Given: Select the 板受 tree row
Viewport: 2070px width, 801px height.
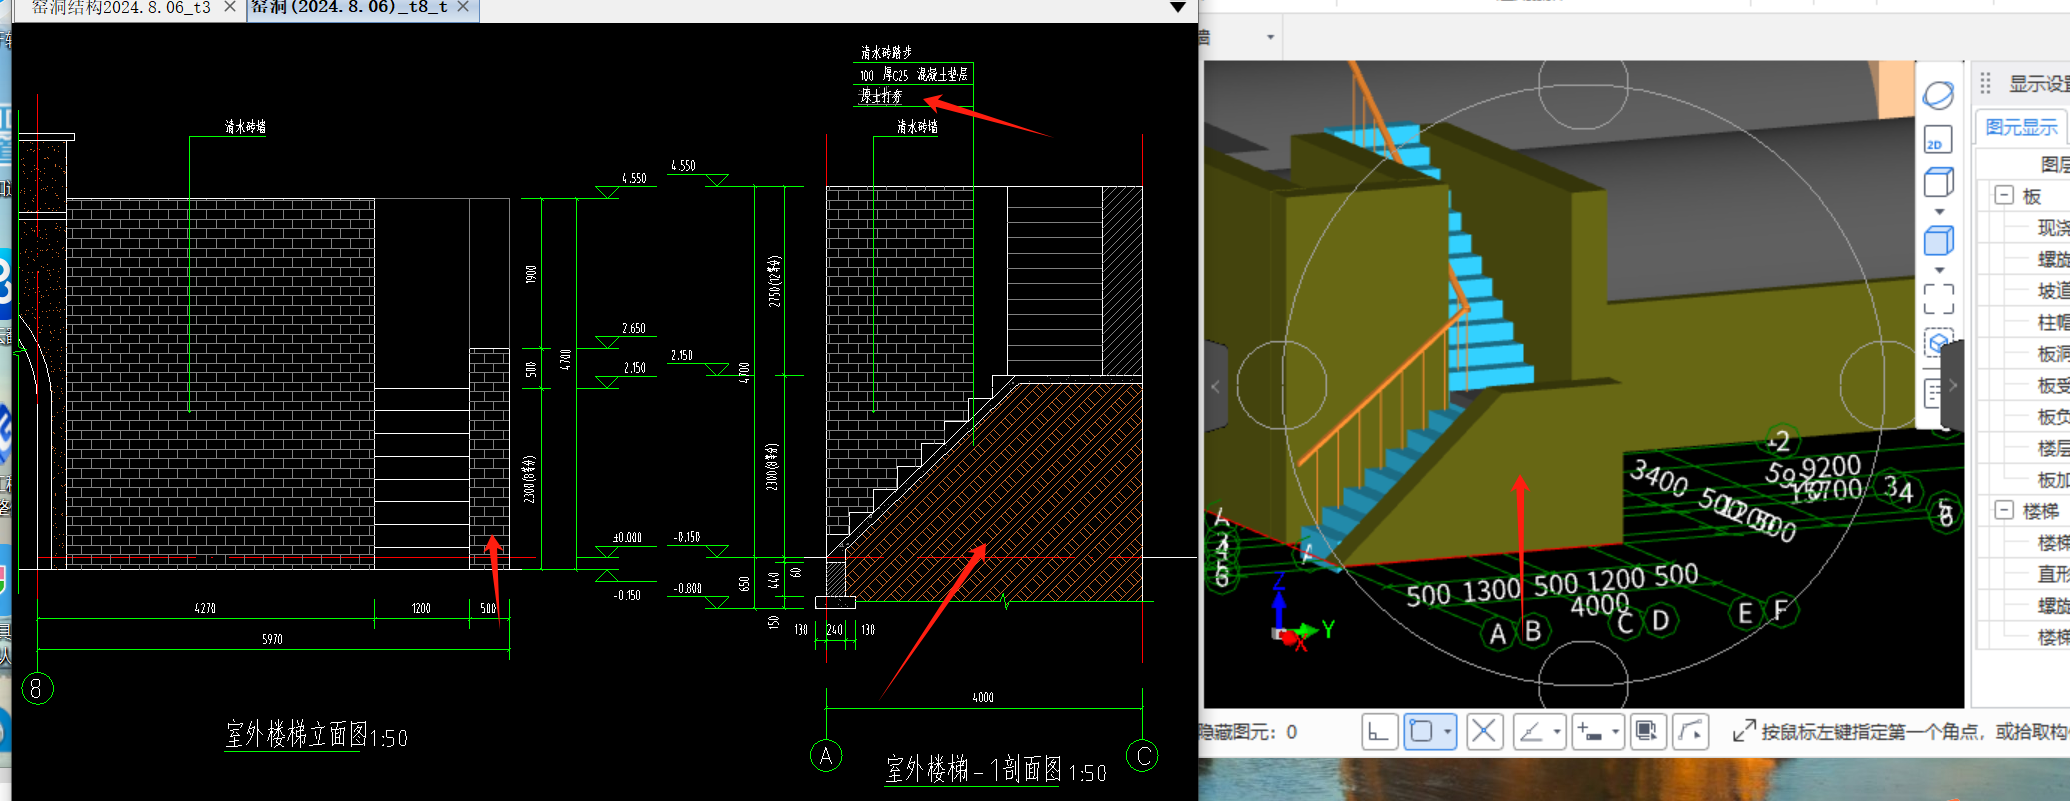Looking at the screenshot, I should (2053, 385).
